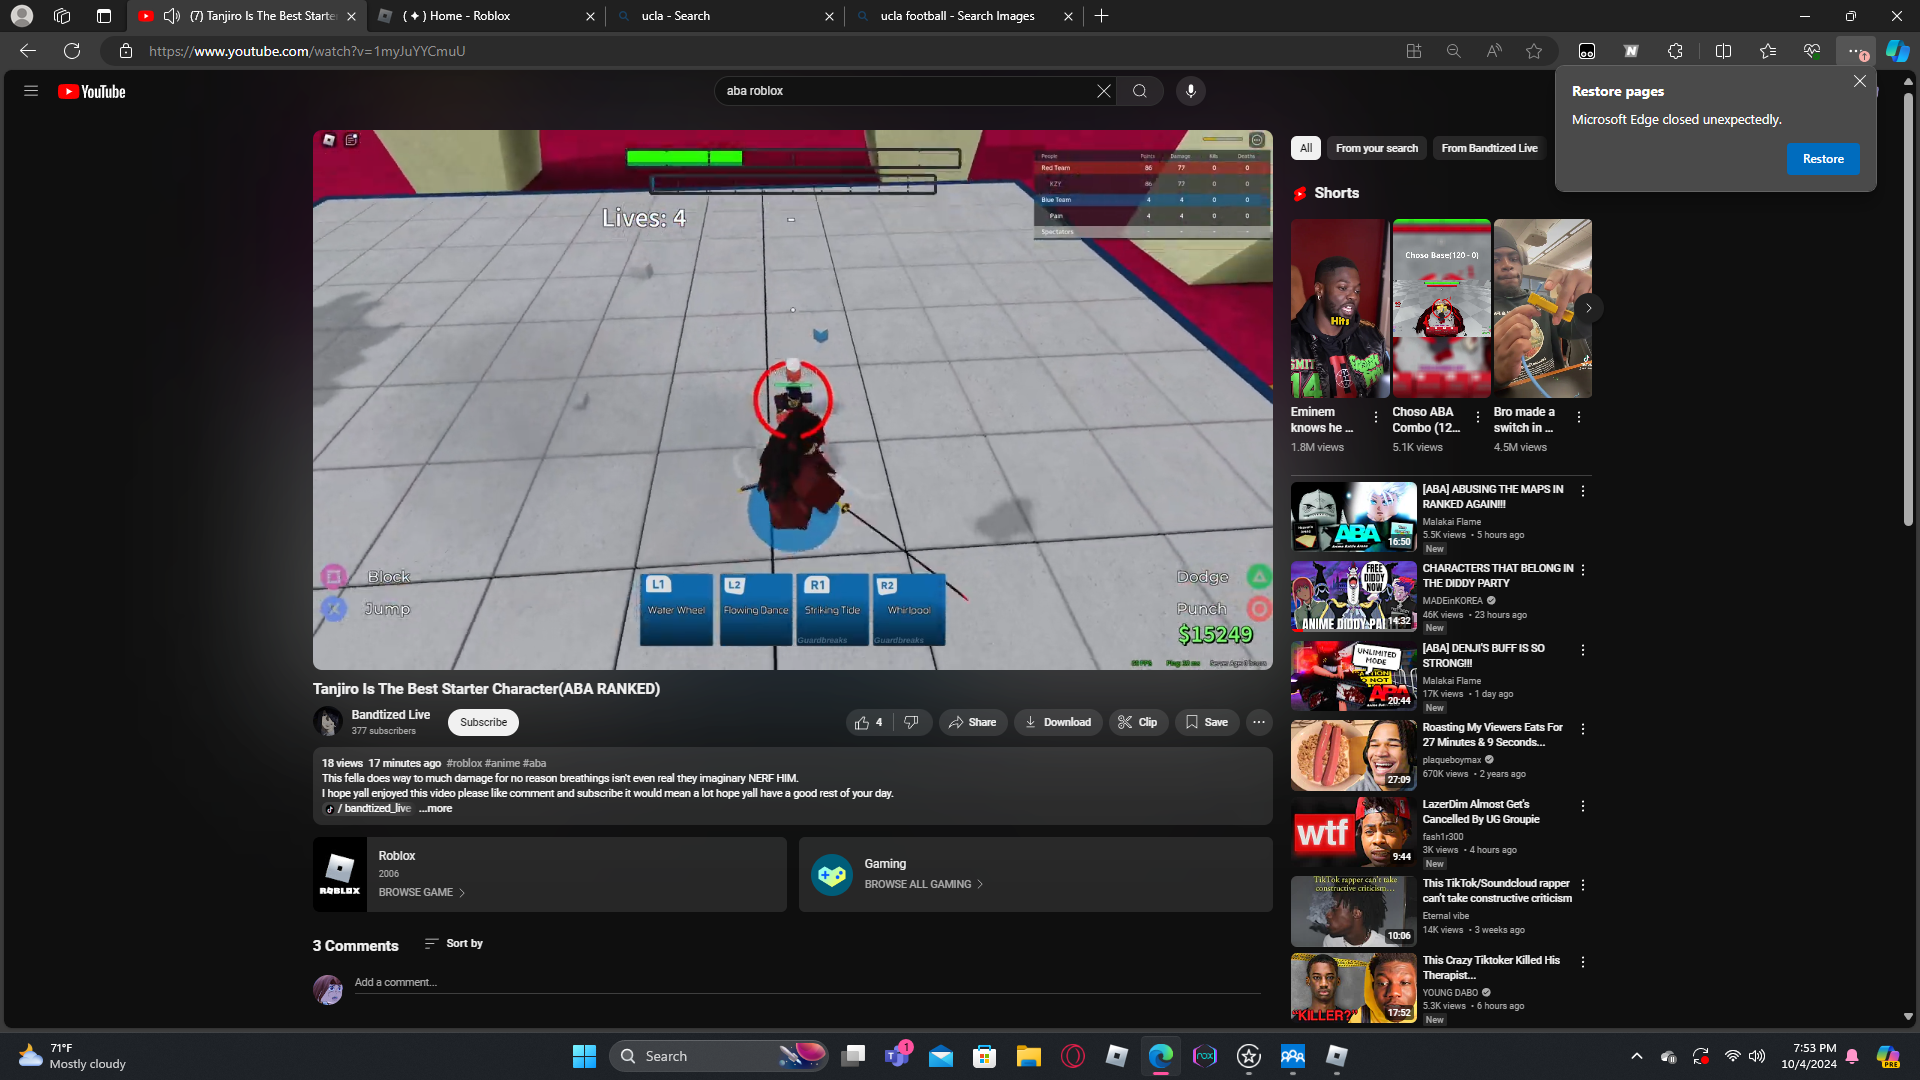
Task: Save the video to a playlist
Action: pos(1207,722)
